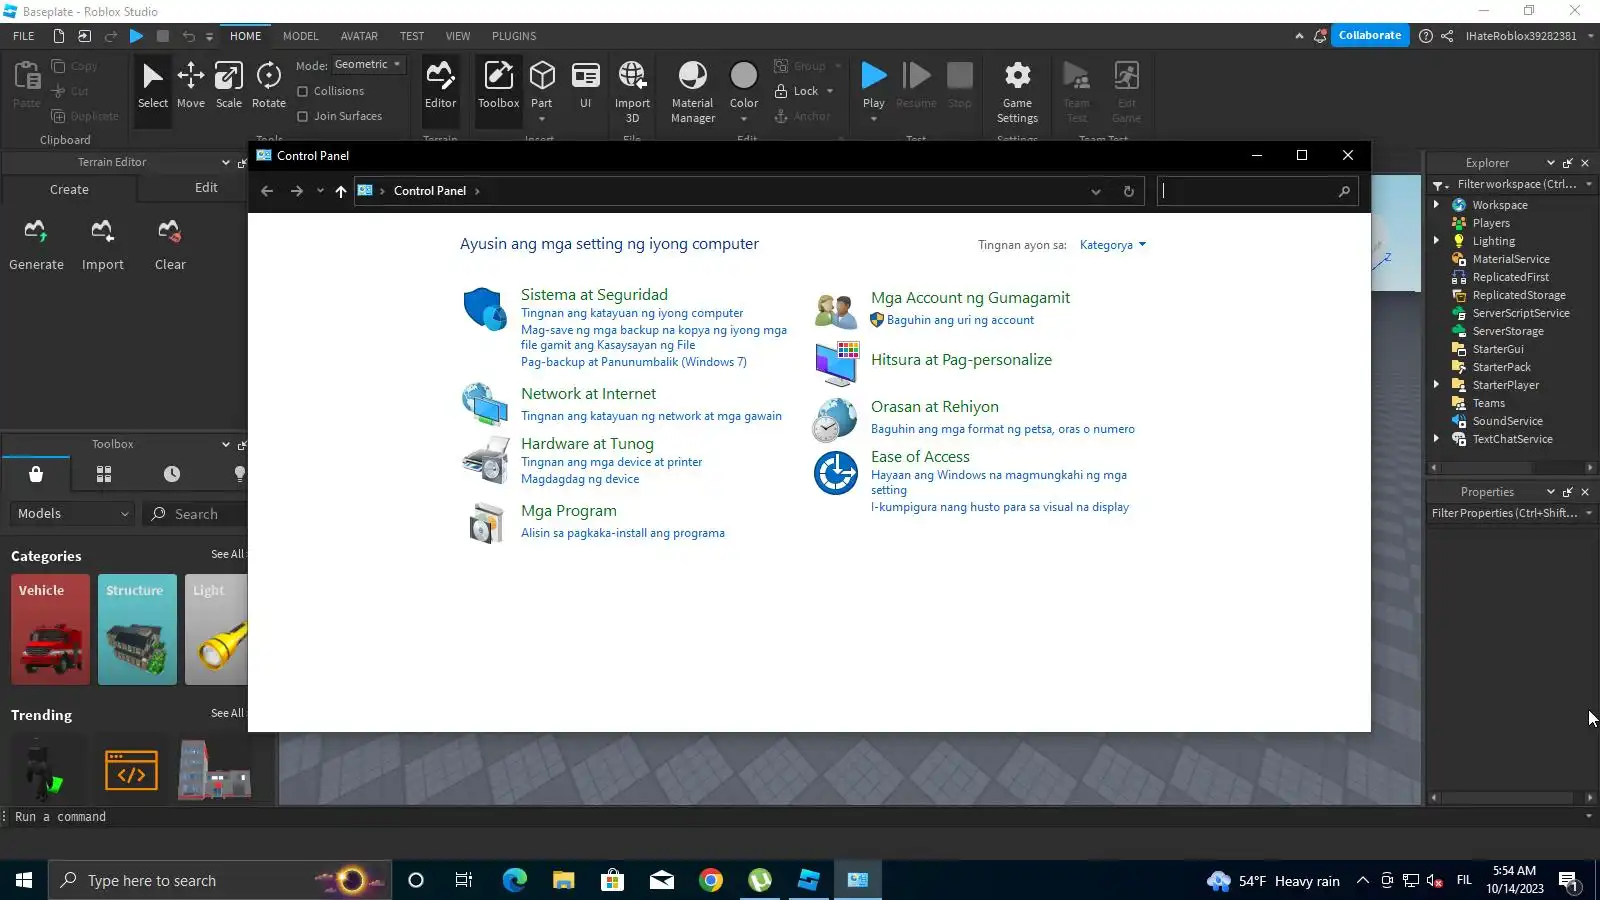Open the Toolbox from the ribbon

(498, 85)
